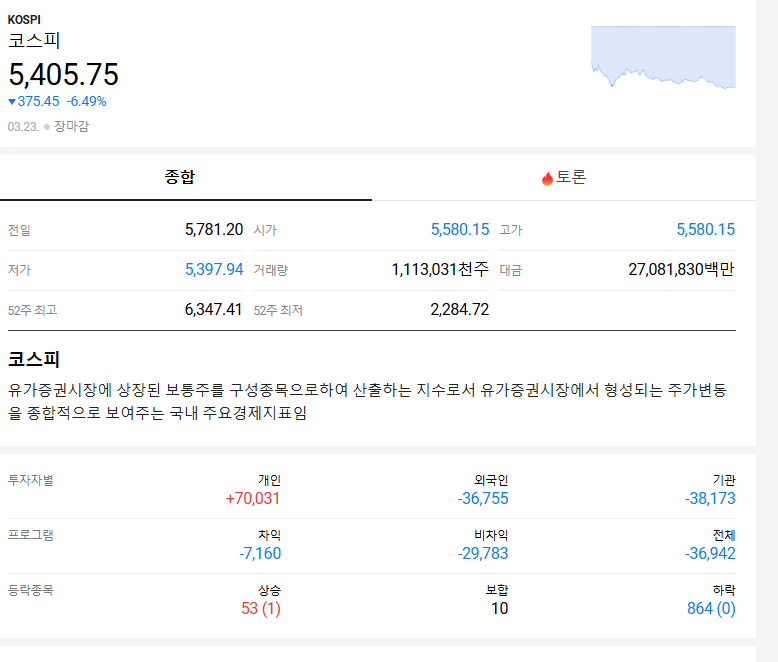
Task: Click the KOSPI ticker label at top
Action: 24,20
